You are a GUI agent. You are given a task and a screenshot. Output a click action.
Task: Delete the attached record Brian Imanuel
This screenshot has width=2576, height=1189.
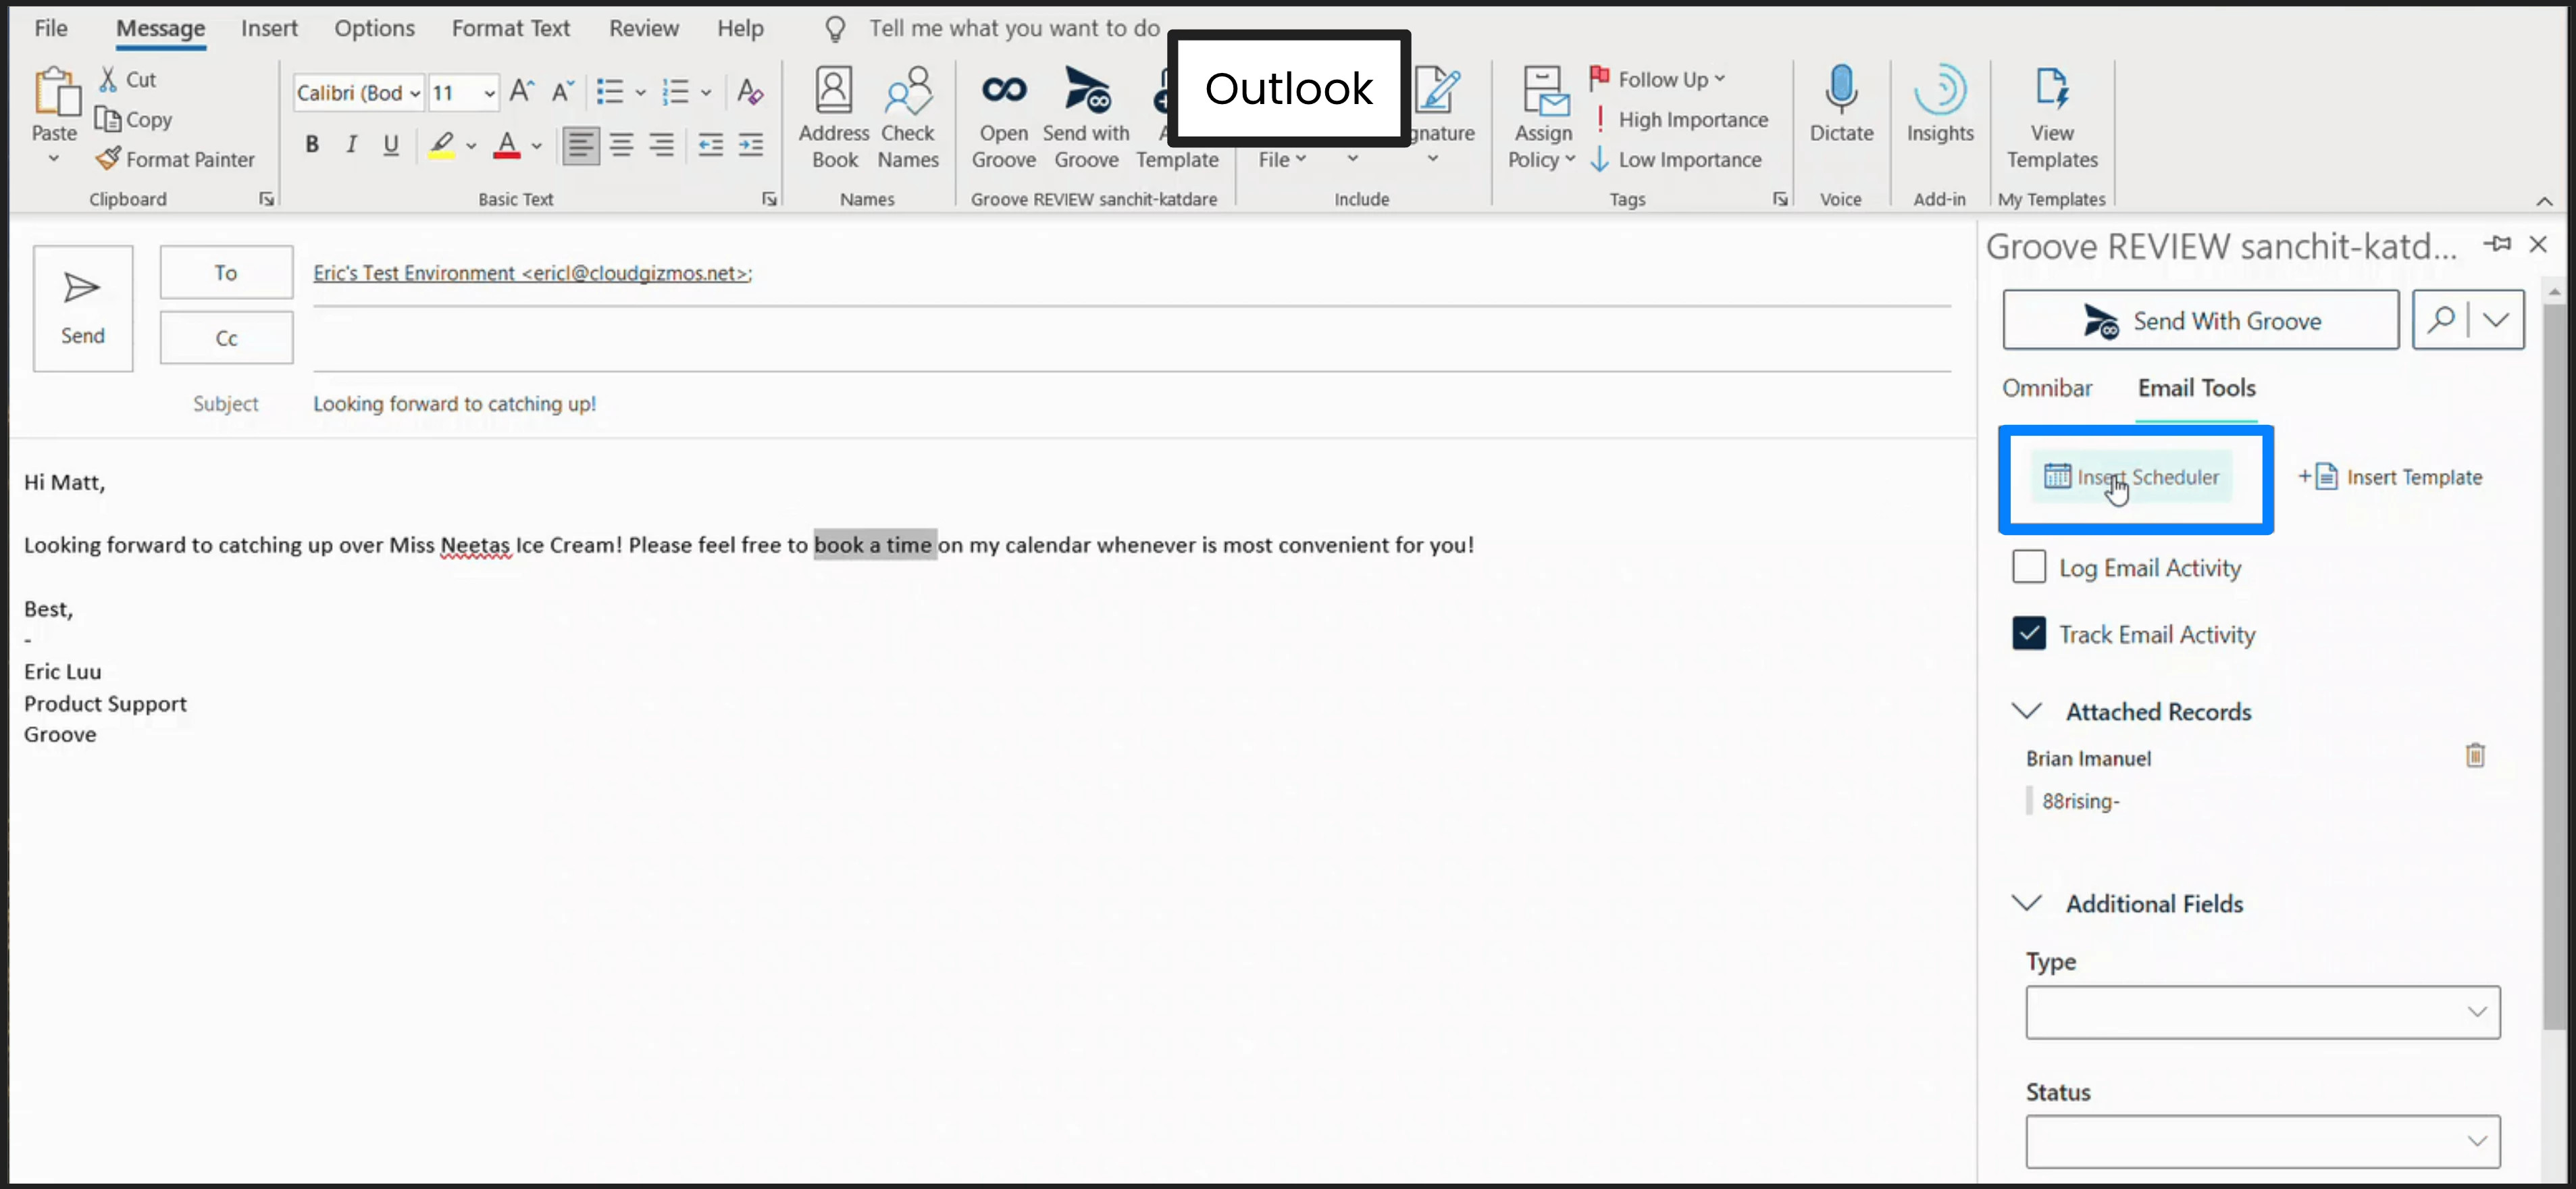[x=2474, y=756]
